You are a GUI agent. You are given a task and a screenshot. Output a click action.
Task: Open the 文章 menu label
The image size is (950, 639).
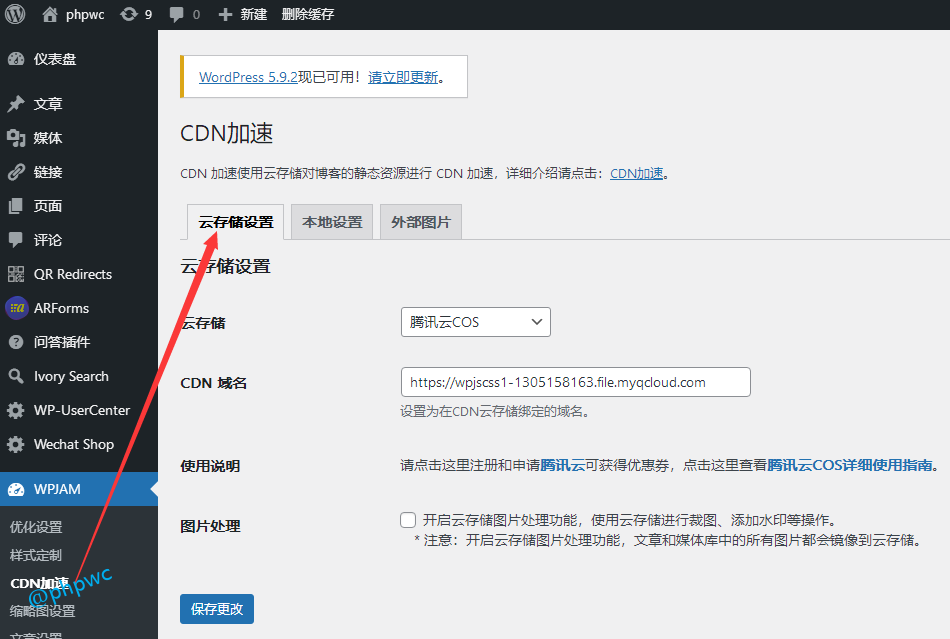click(48, 104)
